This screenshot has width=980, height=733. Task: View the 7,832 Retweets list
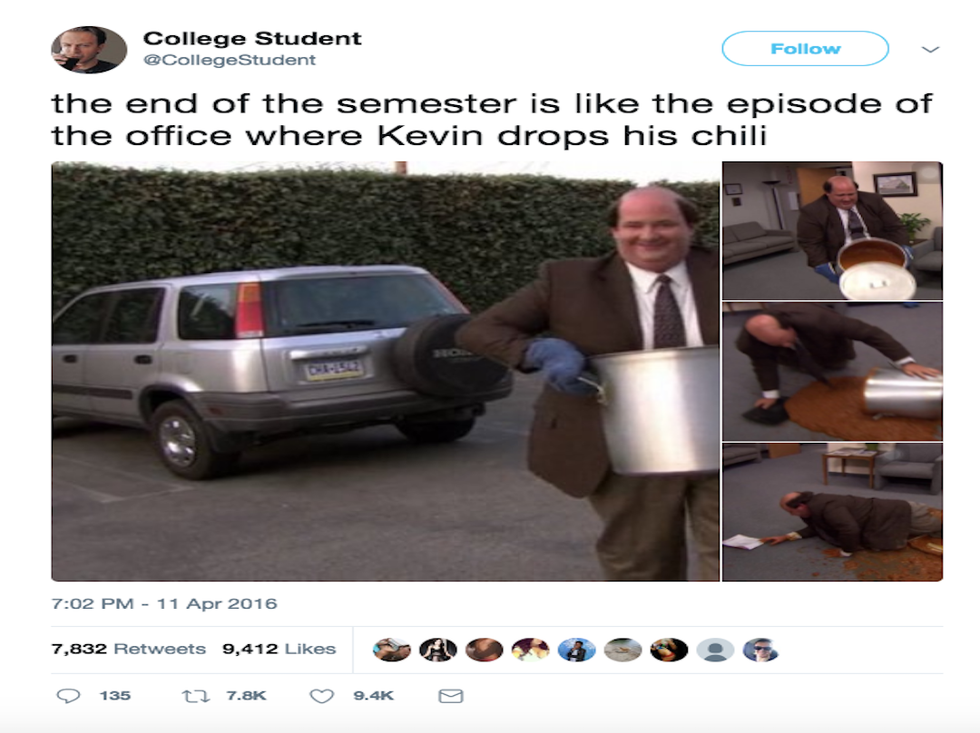click(128, 649)
